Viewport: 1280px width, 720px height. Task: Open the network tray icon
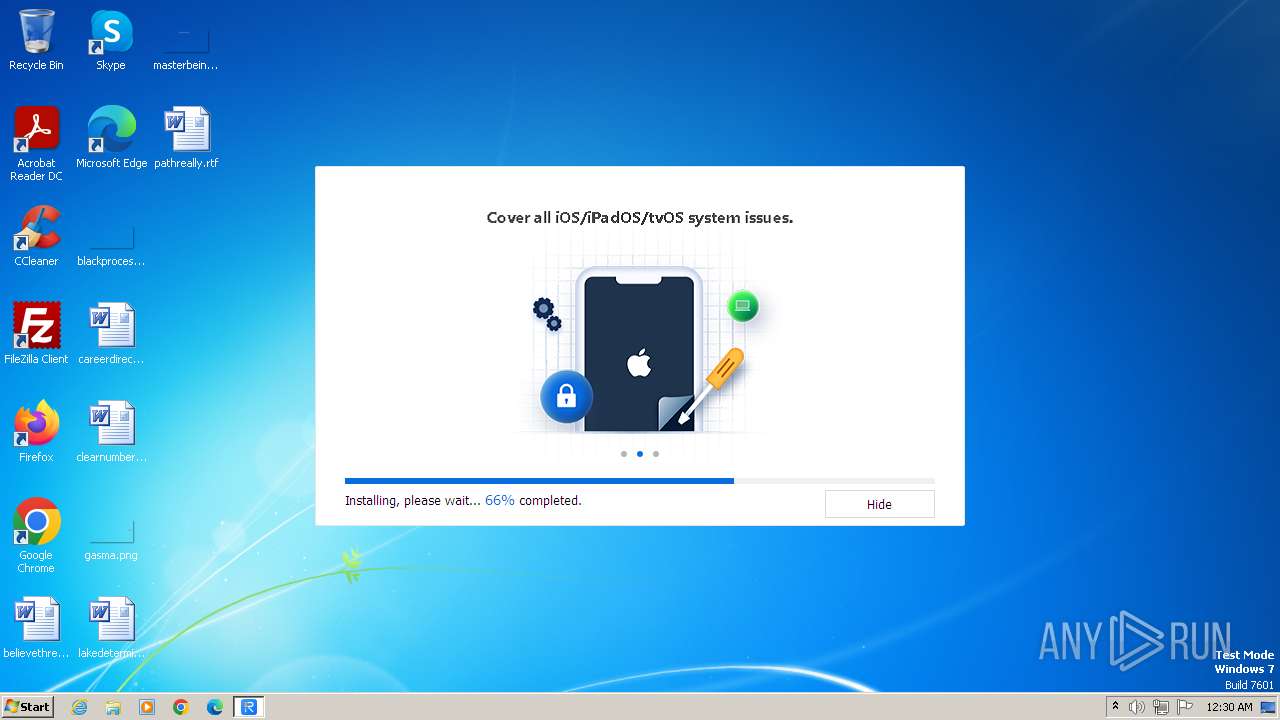point(1161,707)
